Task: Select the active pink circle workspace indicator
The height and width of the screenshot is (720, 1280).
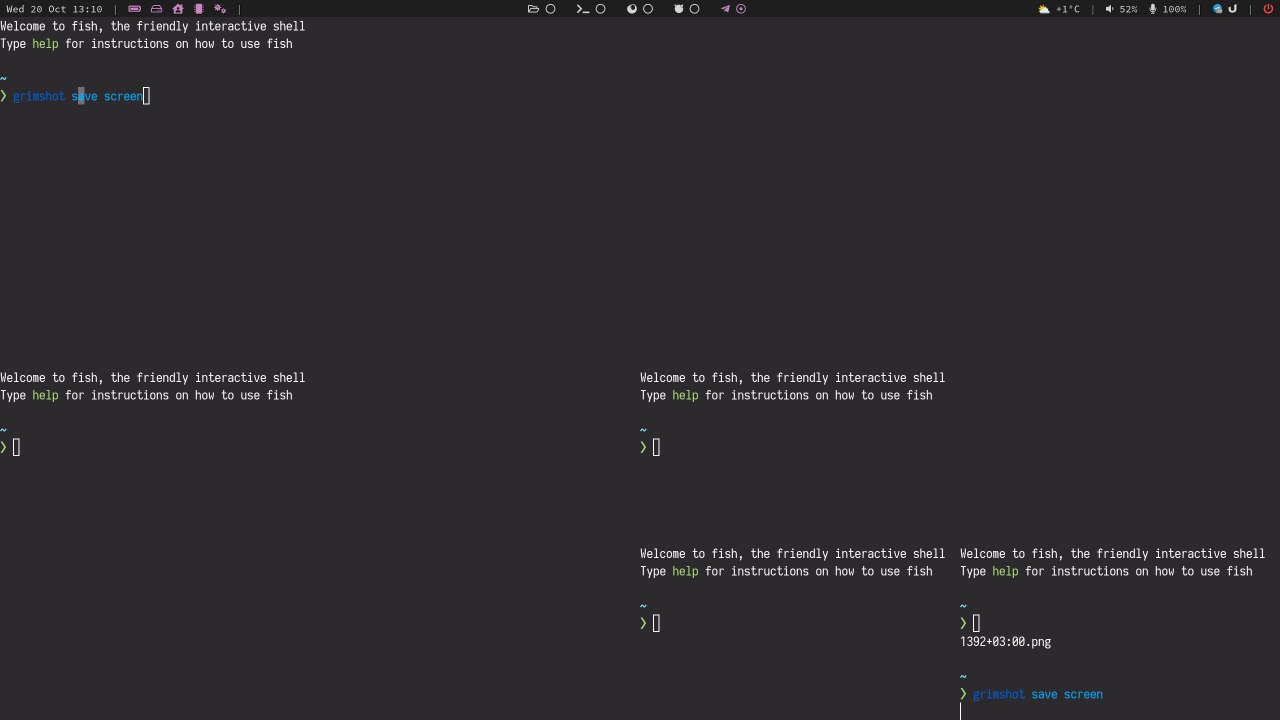Action: [x=741, y=9]
